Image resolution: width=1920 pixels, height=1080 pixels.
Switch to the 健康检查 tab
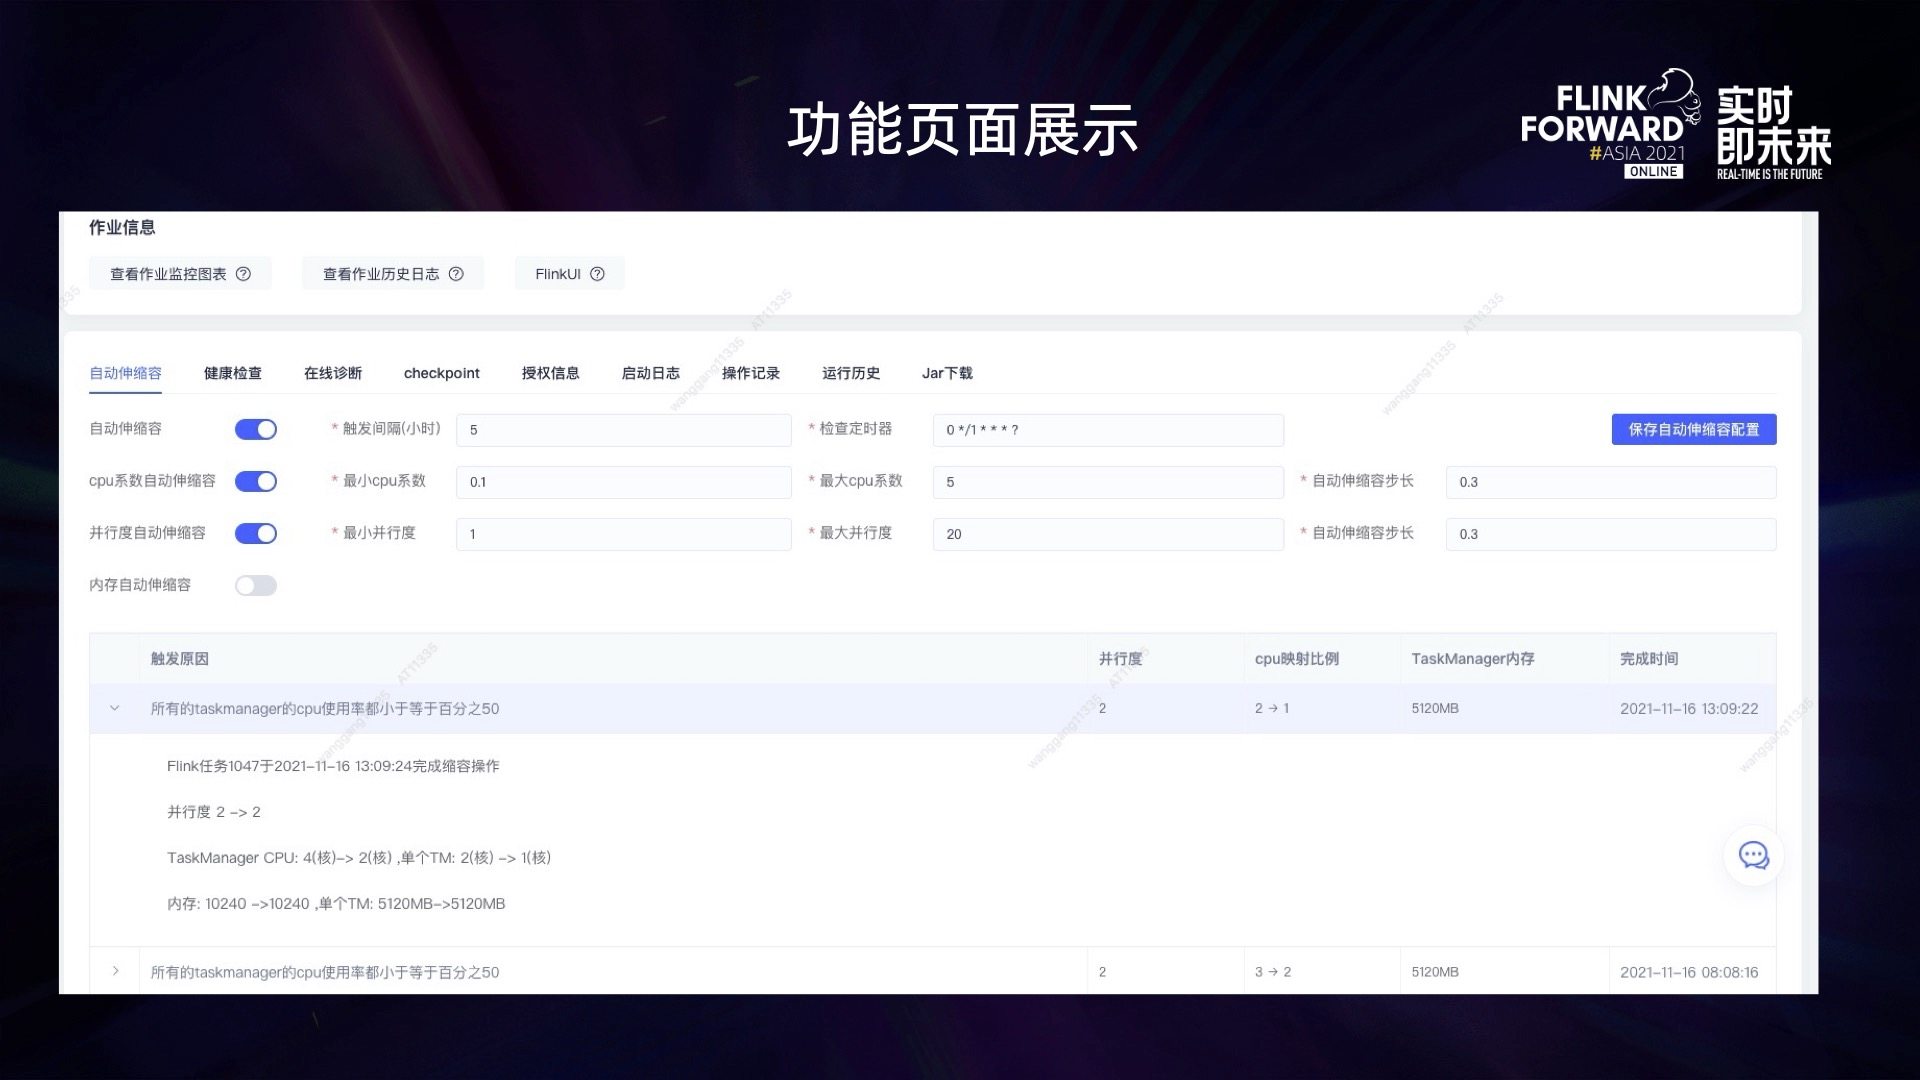pyautogui.click(x=232, y=373)
